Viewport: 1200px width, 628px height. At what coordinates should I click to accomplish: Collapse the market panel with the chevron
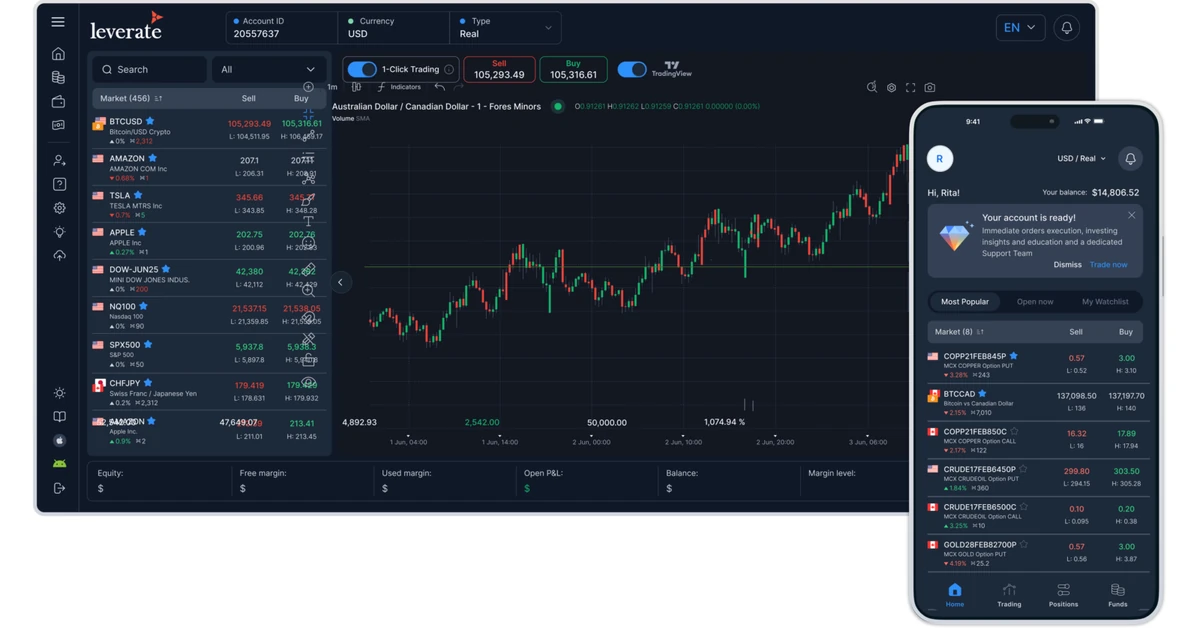coord(340,282)
